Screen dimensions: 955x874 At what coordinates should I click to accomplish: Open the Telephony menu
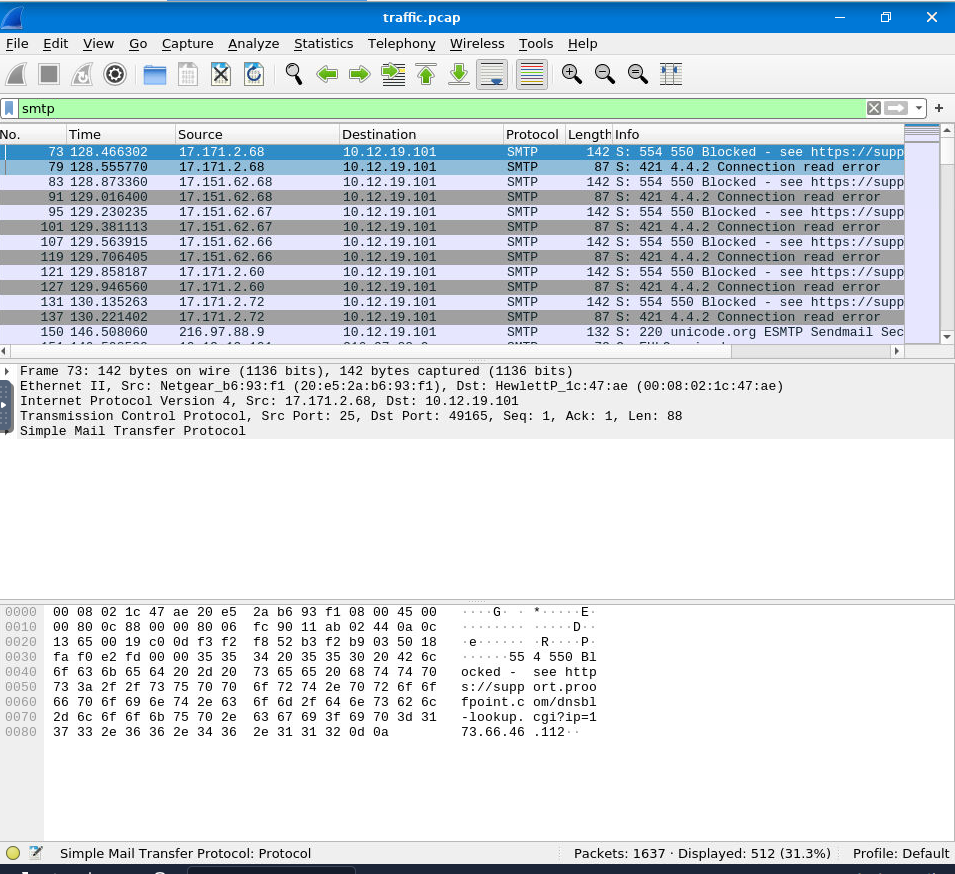[401, 44]
